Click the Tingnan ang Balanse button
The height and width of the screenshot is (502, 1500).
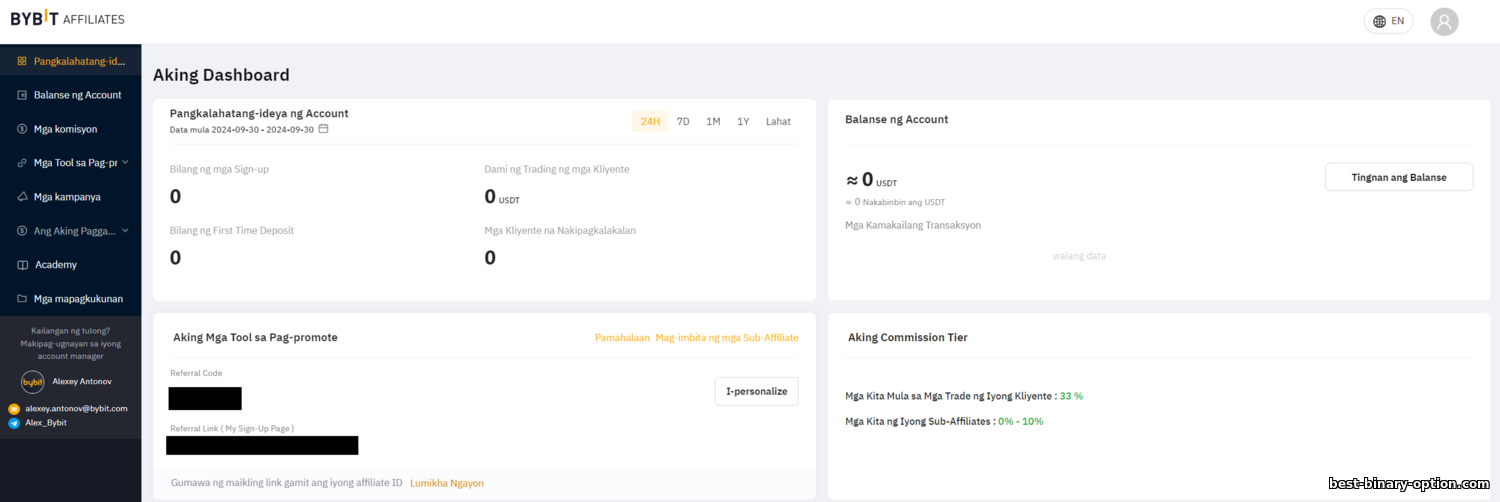(x=1398, y=177)
